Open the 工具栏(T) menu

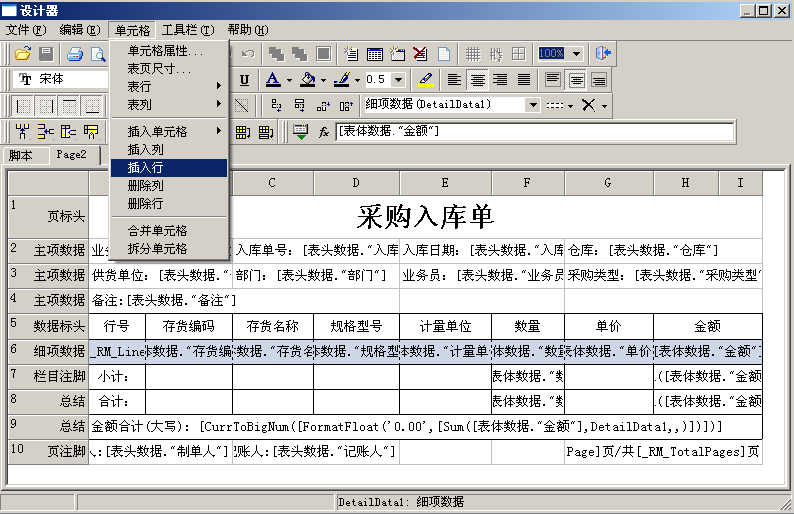(188, 30)
